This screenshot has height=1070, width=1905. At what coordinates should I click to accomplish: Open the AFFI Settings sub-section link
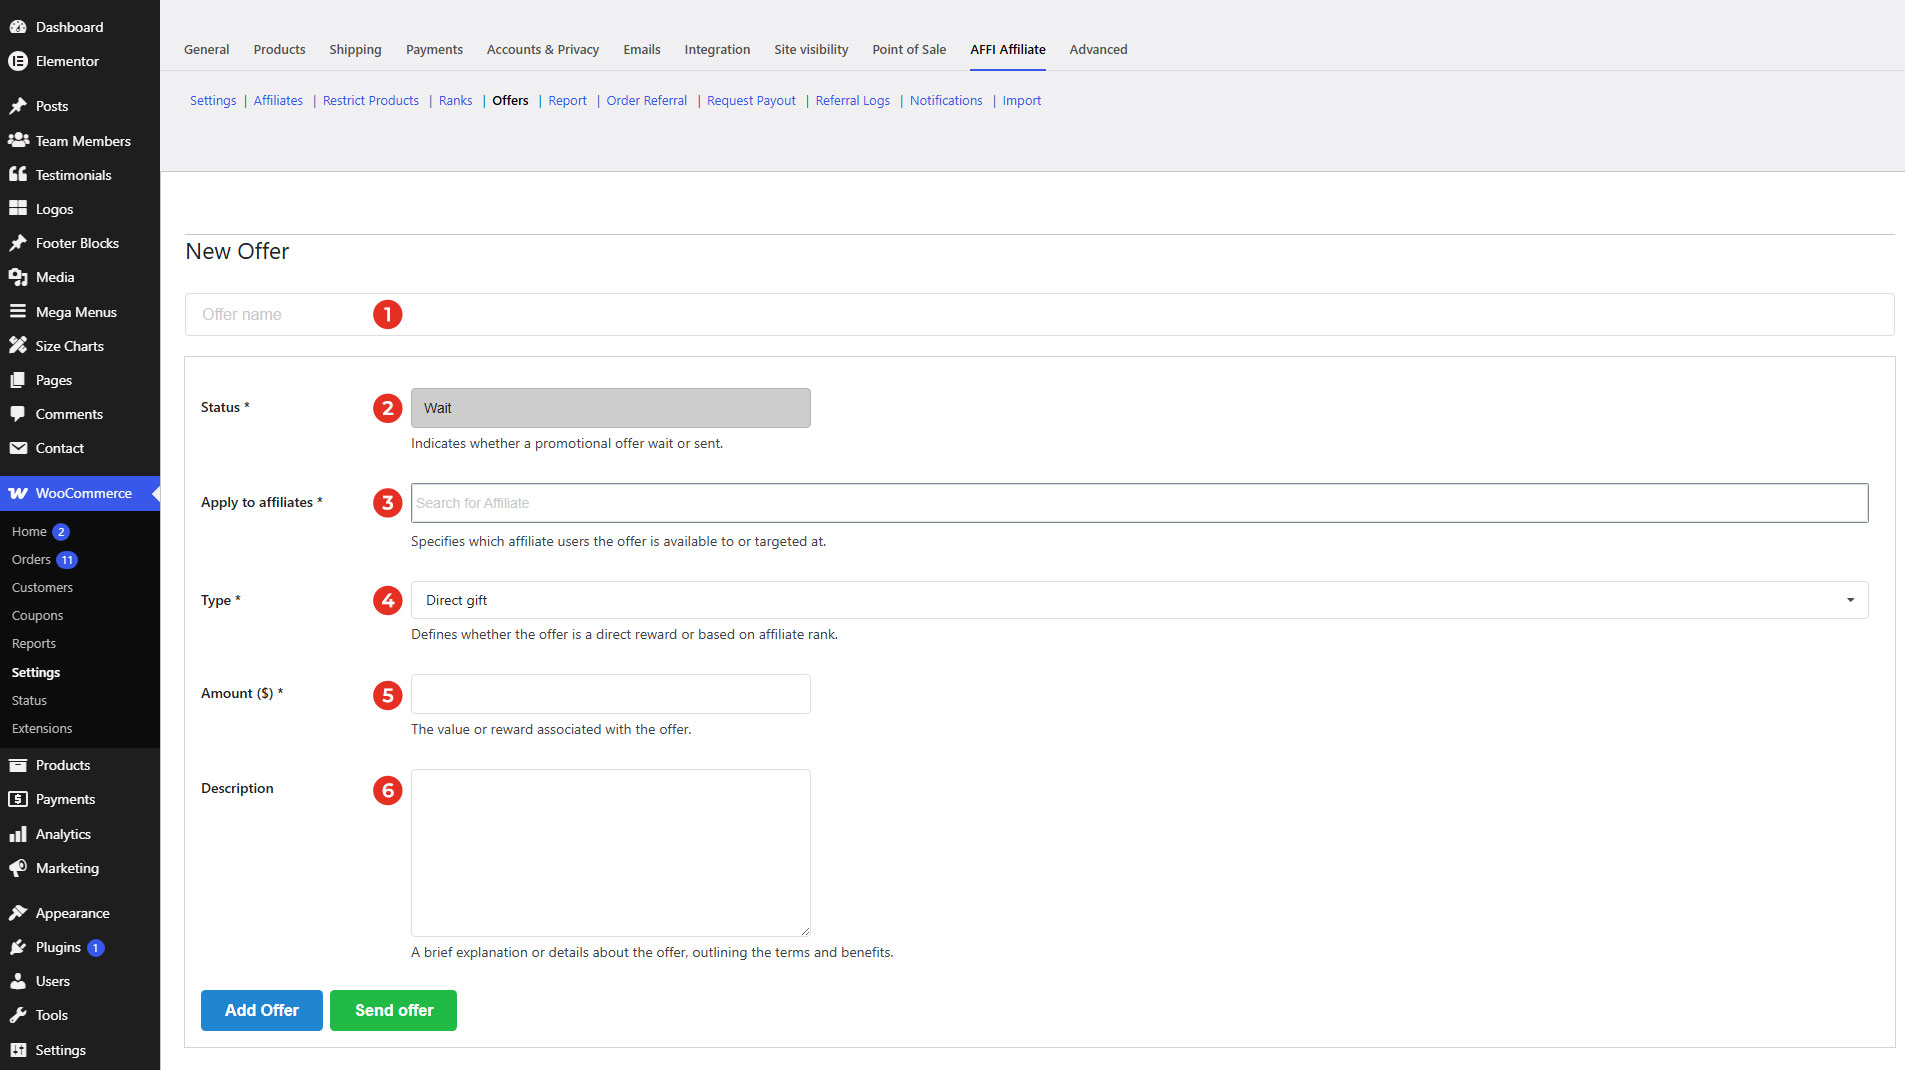click(x=213, y=100)
